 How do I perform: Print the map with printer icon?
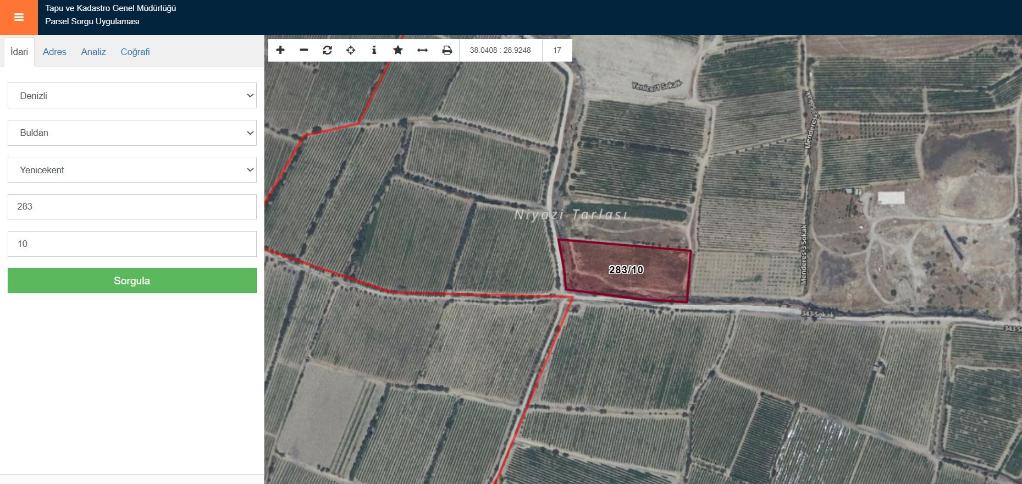[447, 50]
